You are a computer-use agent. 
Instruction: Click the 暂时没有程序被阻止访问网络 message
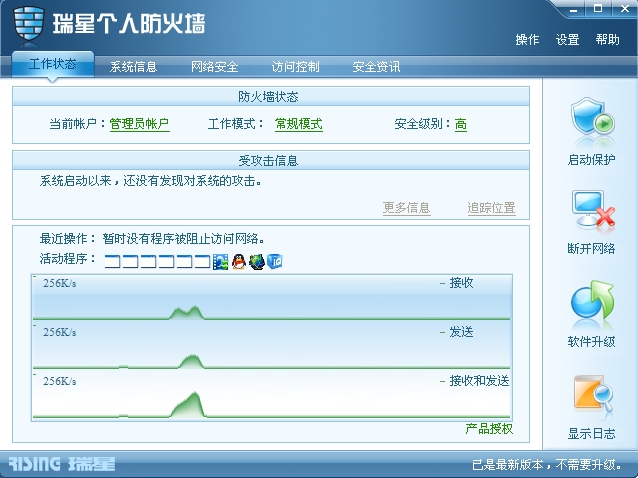(184, 238)
